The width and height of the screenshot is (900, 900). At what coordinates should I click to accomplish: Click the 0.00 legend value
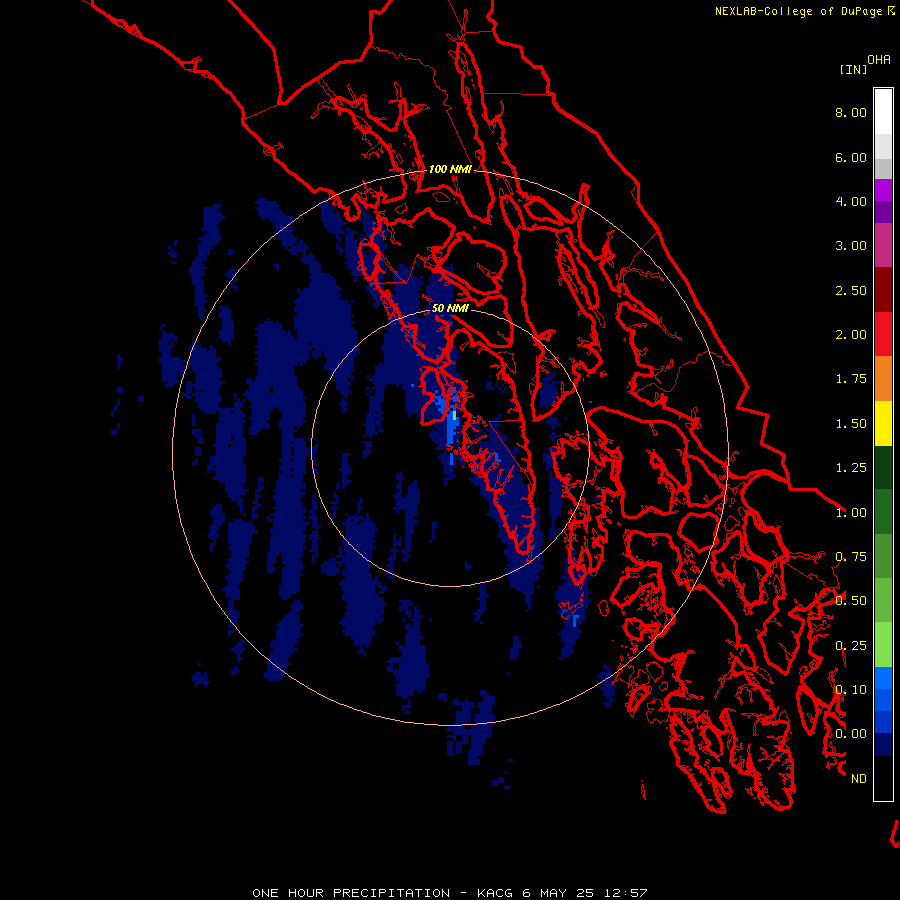(851, 734)
